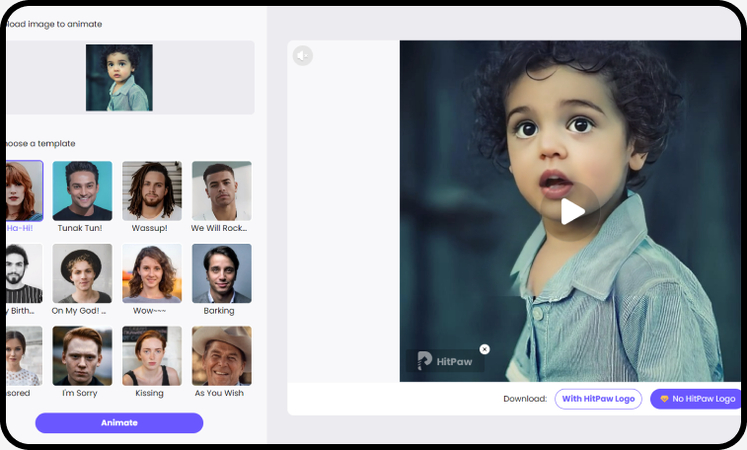
Task: Select the Wassup! template
Action: (152, 191)
